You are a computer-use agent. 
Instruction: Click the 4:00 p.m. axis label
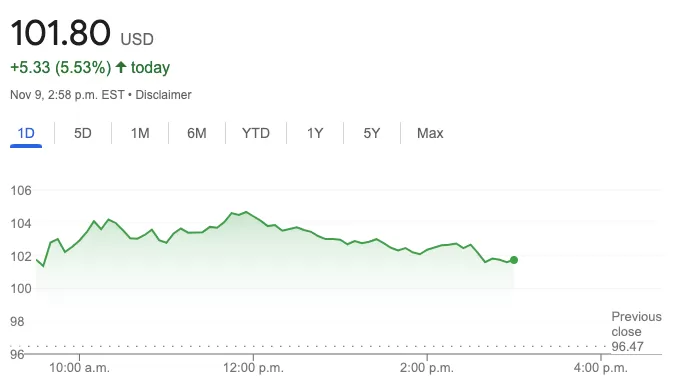point(601,367)
